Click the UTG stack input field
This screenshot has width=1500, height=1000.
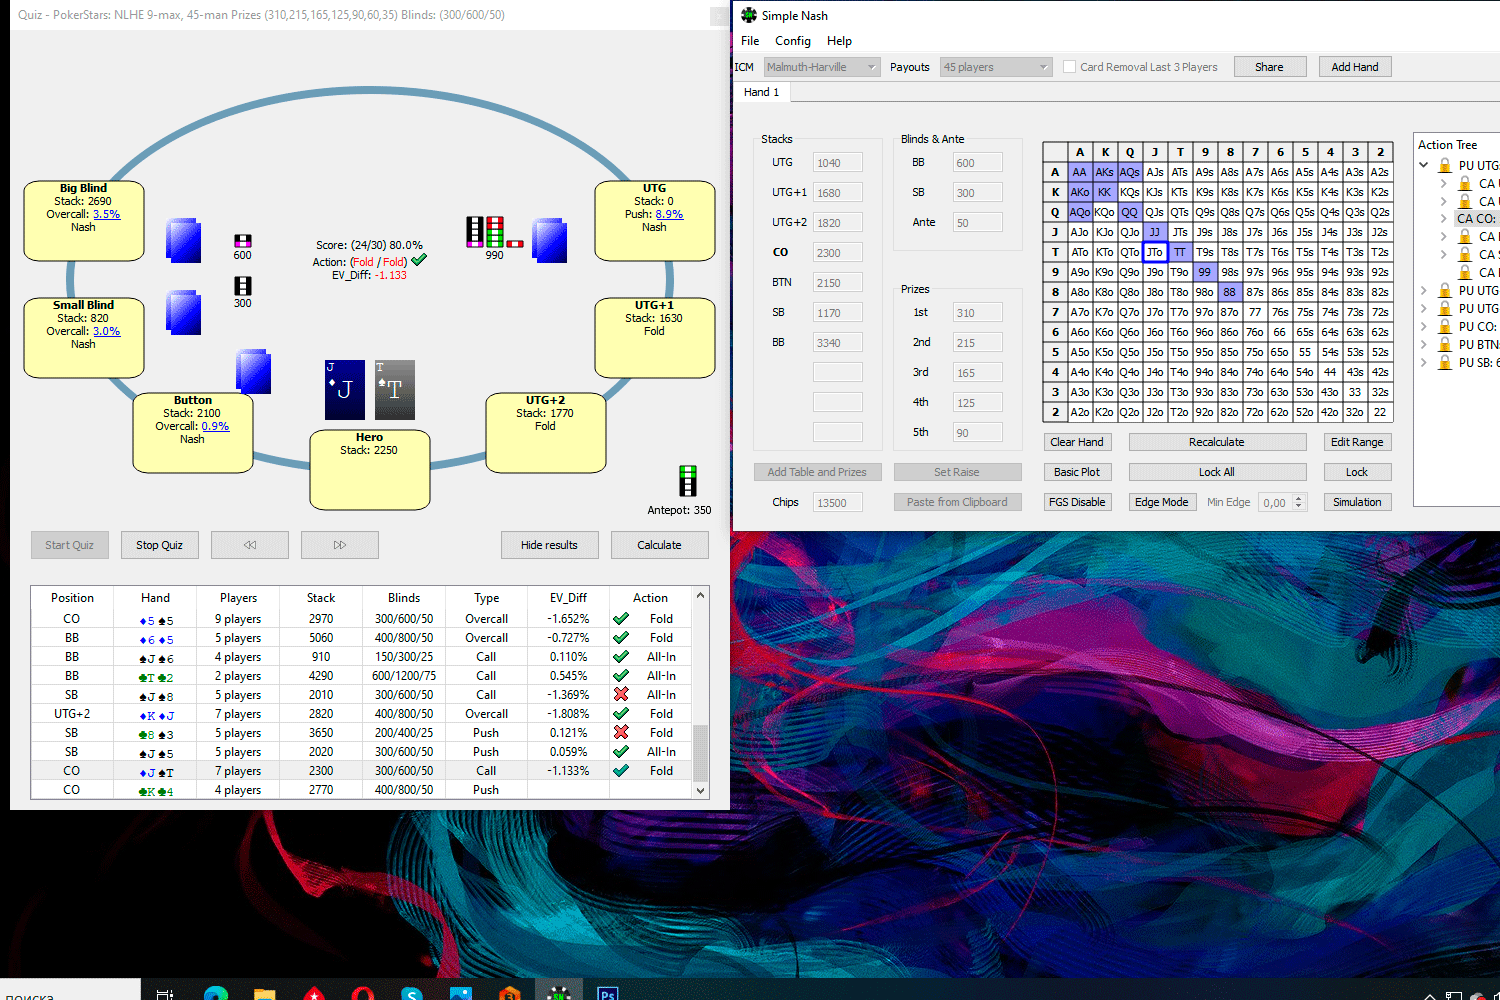coord(838,163)
